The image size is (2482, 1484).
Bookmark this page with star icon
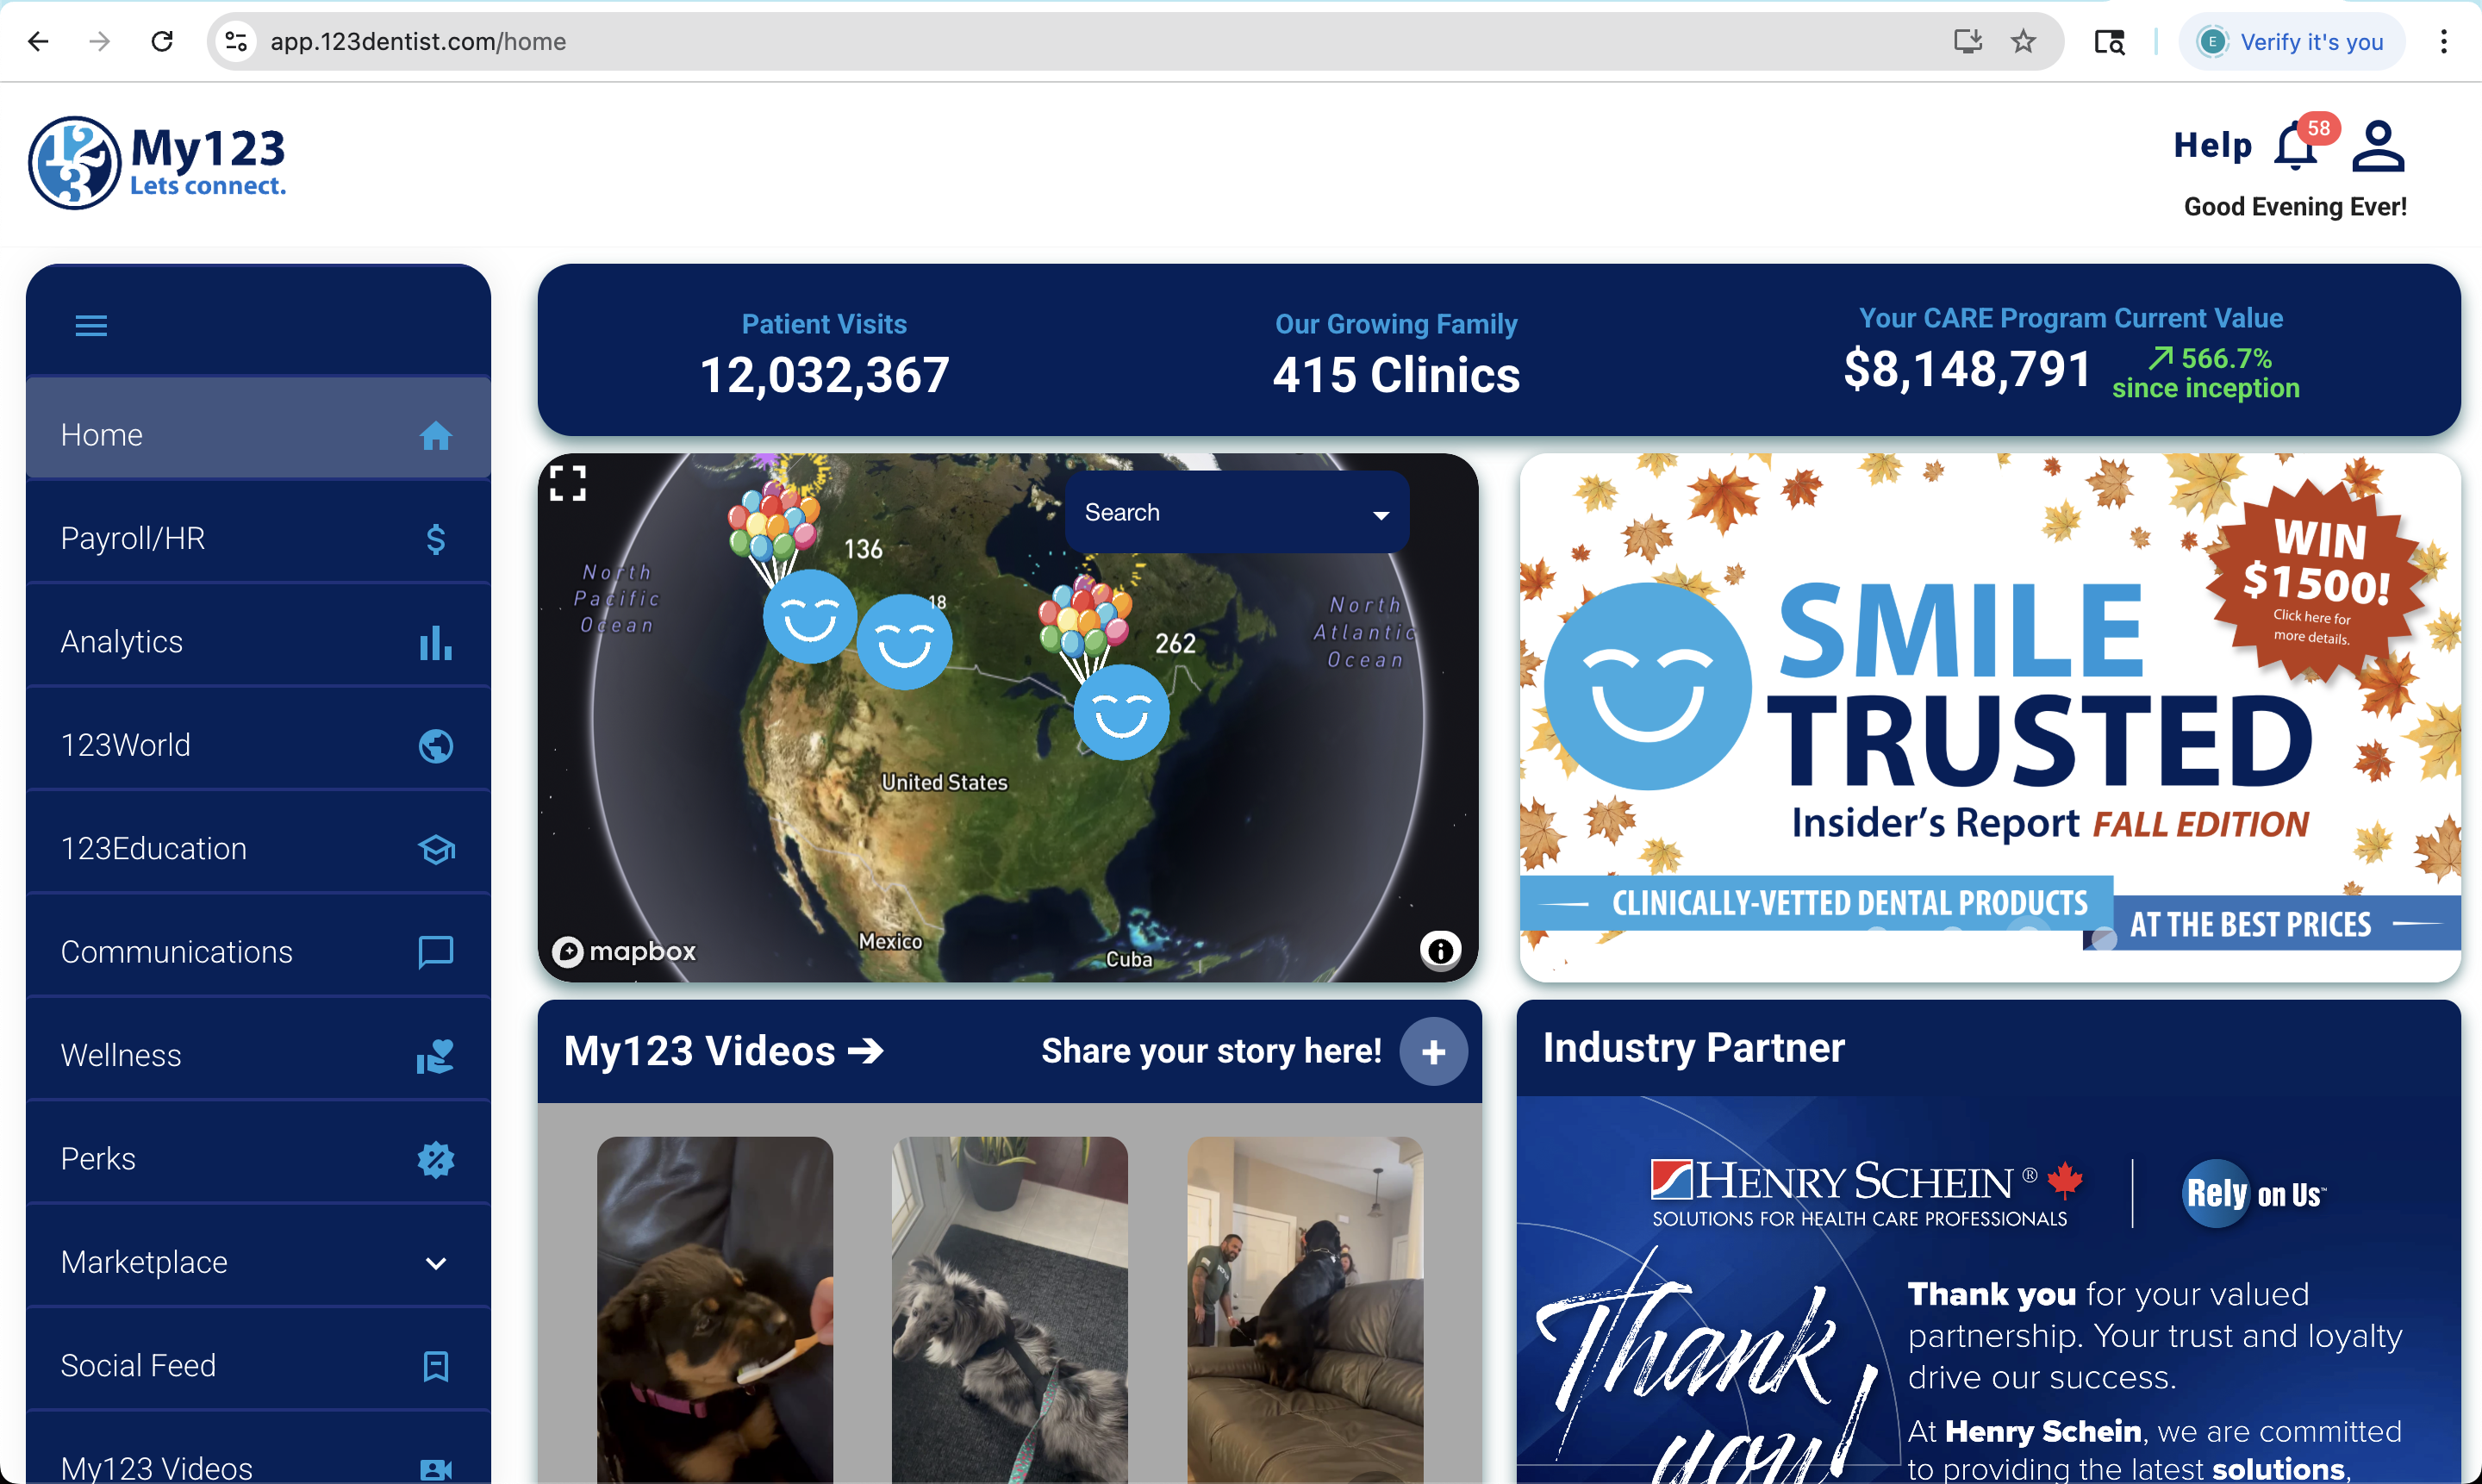click(x=2023, y=41)
